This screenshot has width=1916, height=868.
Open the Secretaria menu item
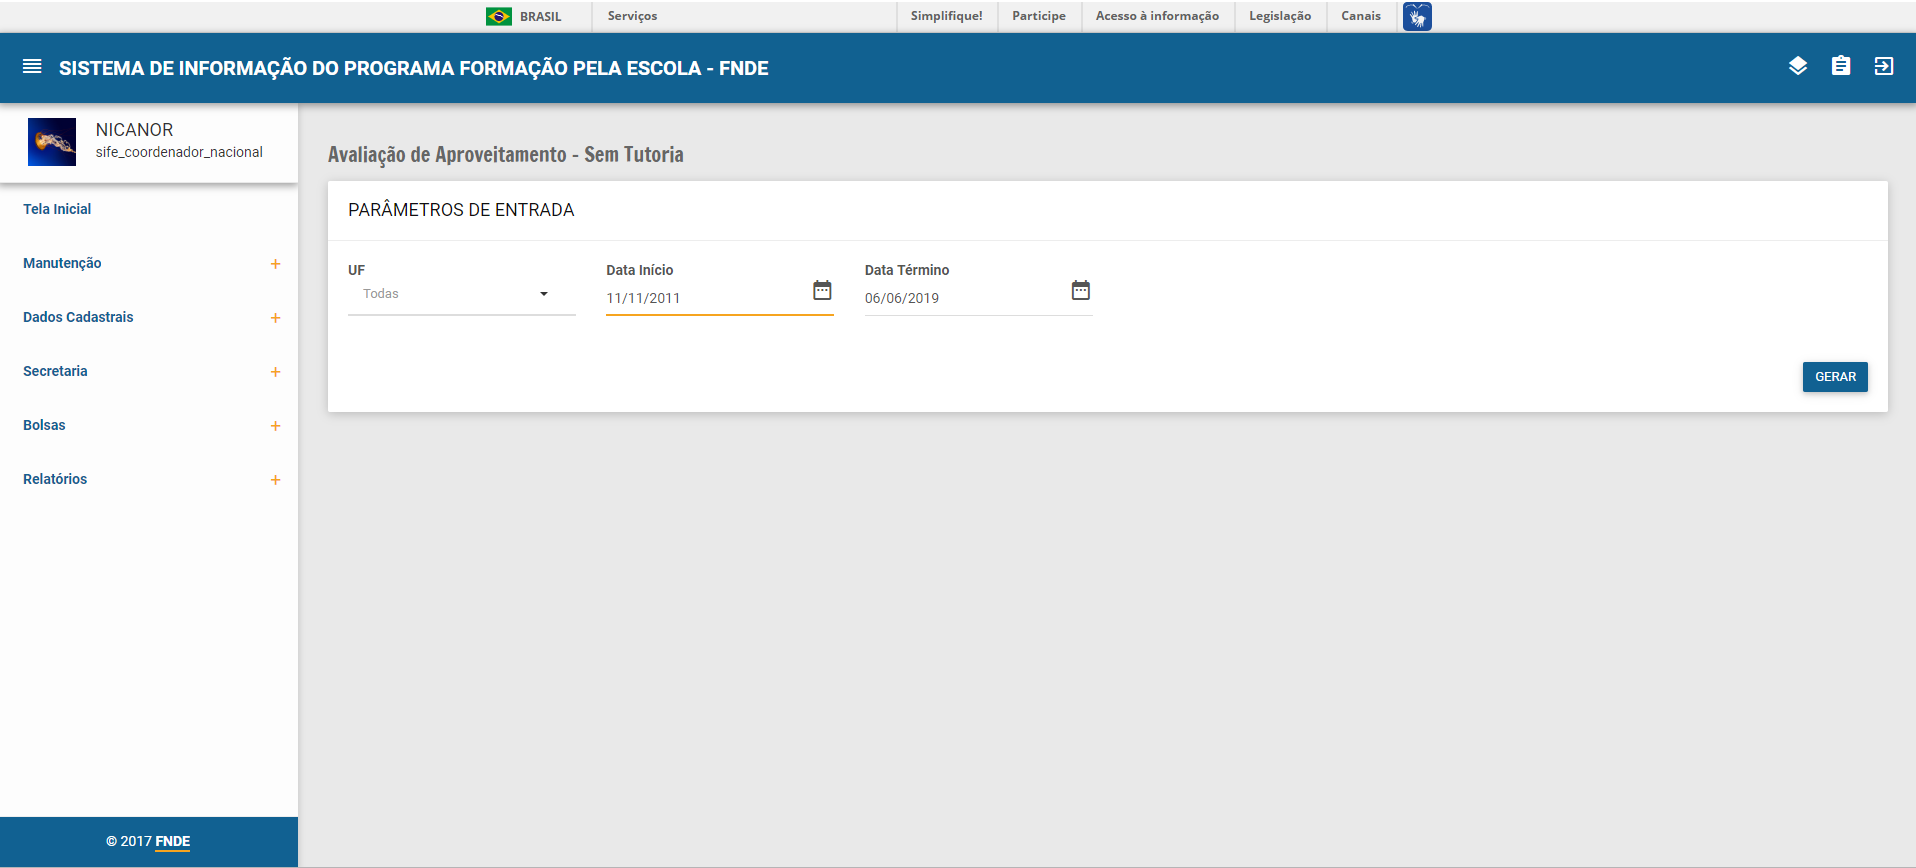pos(55,371)
